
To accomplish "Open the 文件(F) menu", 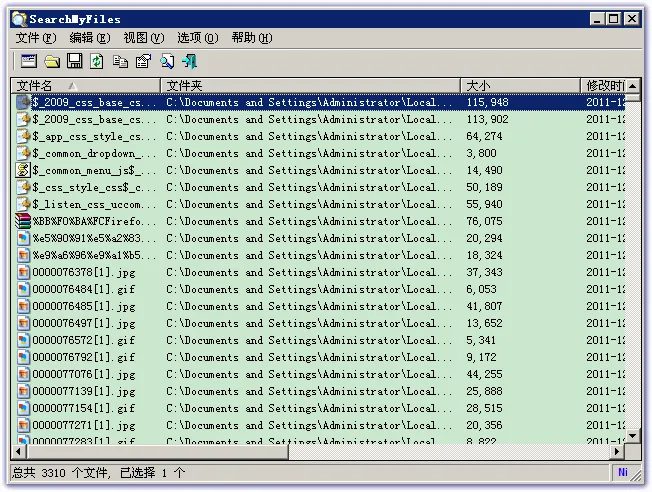I will pos(36,38).
